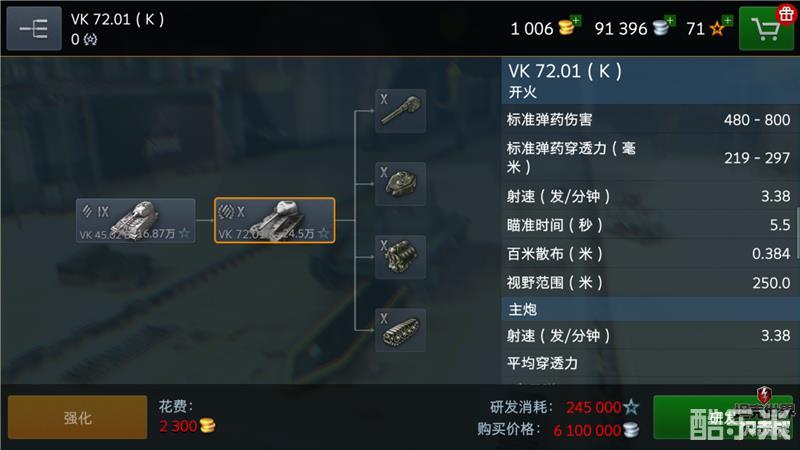Click the 标准弹药伤害 damage stat row

[648, 120]
